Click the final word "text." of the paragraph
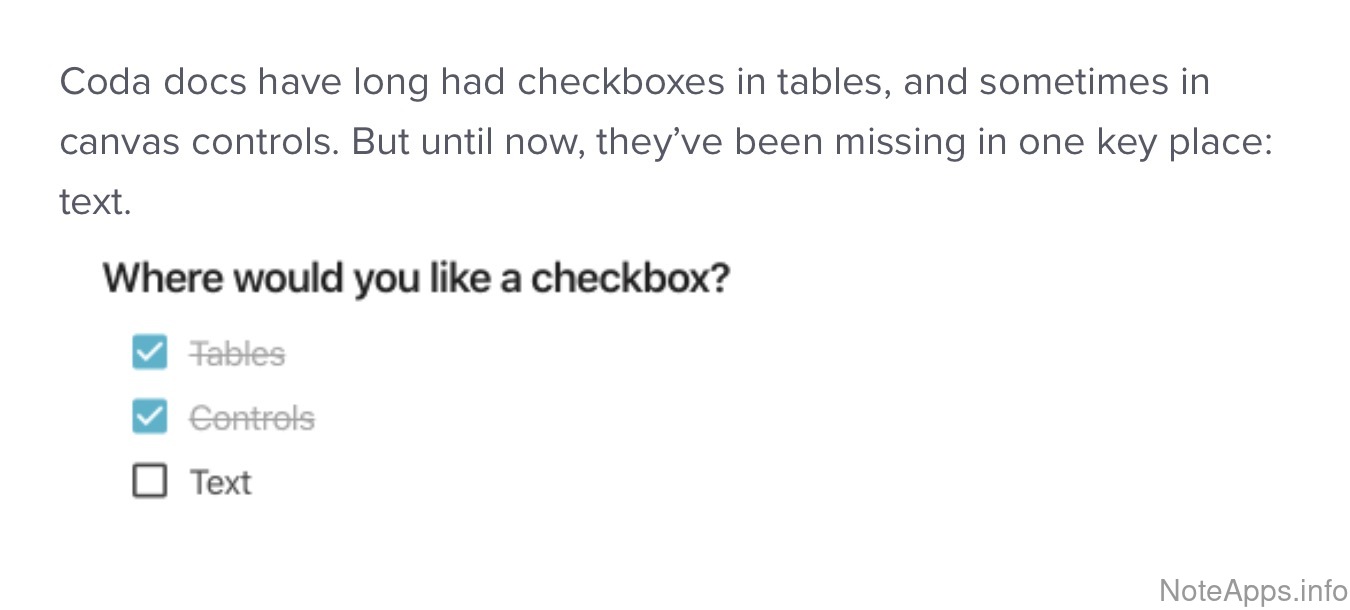1350x610 pixels. (95, 203)
